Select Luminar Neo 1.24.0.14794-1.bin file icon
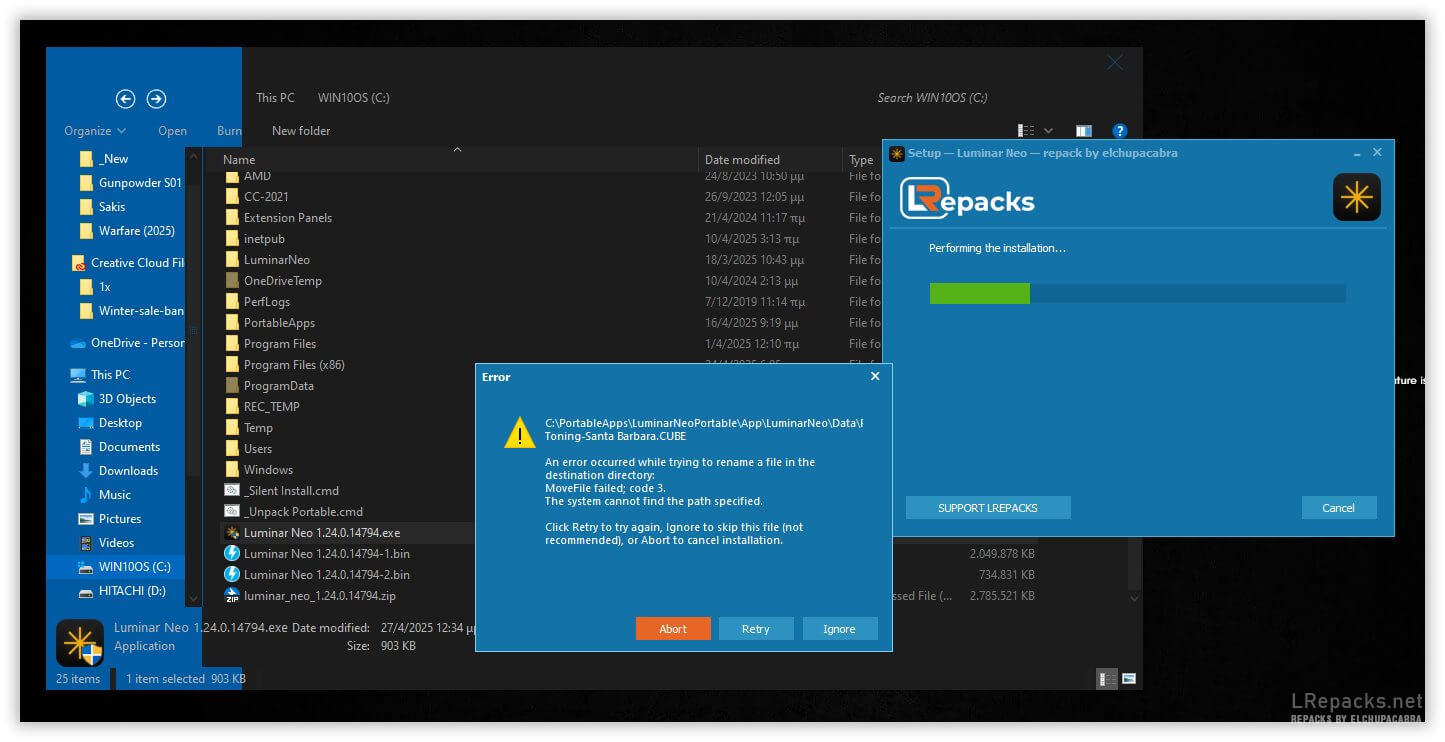1445x742 pixels. (232, 554)
